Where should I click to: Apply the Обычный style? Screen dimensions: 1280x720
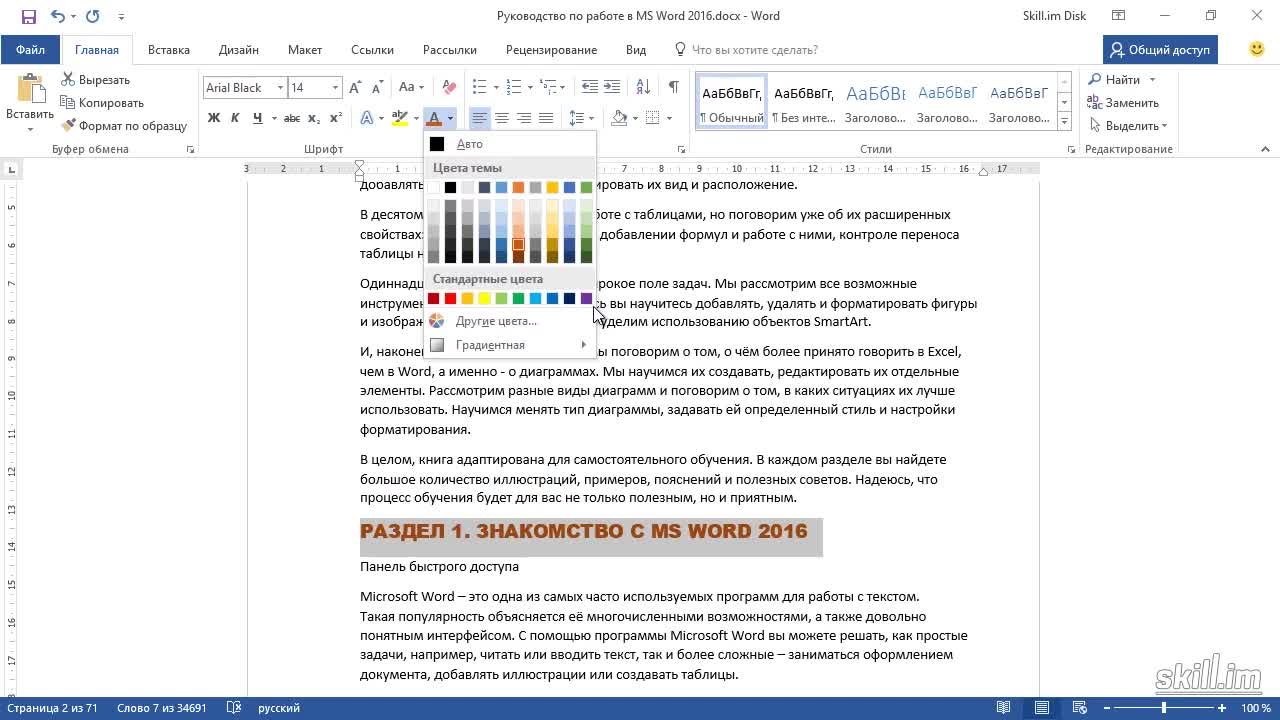click(731, 102)
